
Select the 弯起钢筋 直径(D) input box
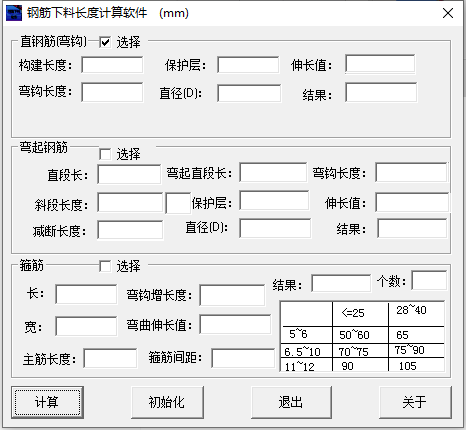pos(275,228)
